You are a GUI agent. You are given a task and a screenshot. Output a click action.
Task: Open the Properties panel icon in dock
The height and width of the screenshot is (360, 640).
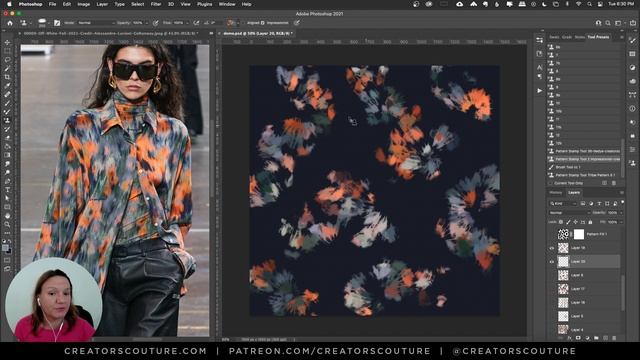click(x=540, y=40)
